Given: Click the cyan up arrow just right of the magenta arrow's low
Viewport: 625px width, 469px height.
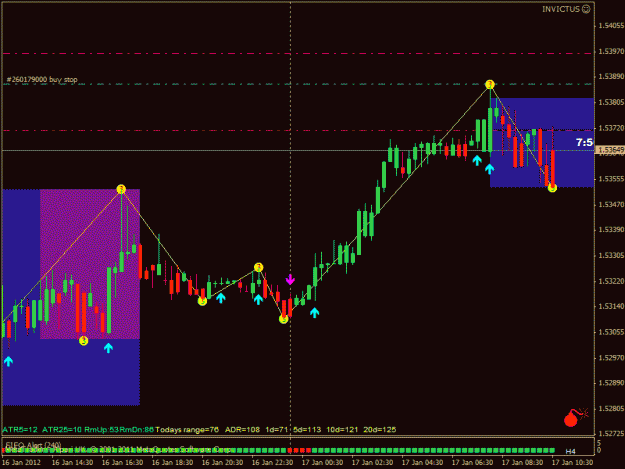Looking at the screenshot, I should pos(314,313).
